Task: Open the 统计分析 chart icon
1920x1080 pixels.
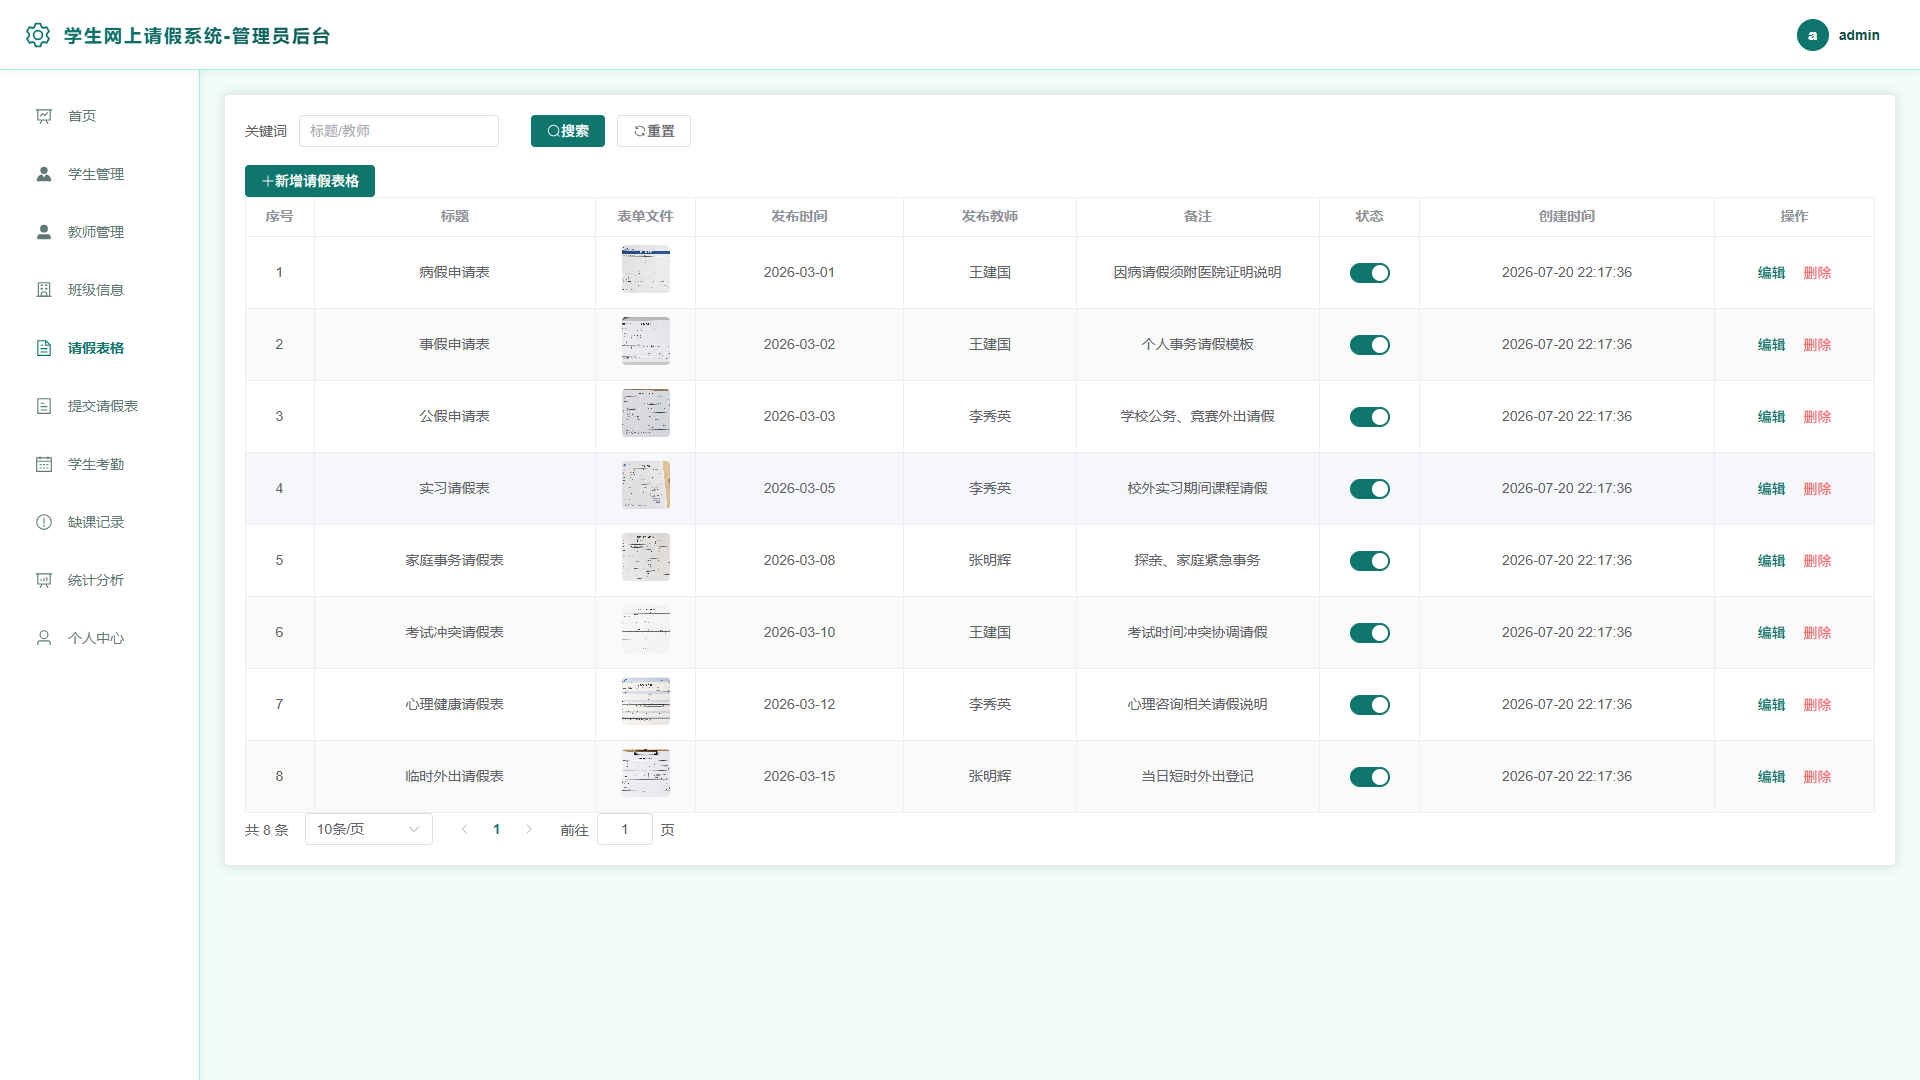Action: point(44,580)
